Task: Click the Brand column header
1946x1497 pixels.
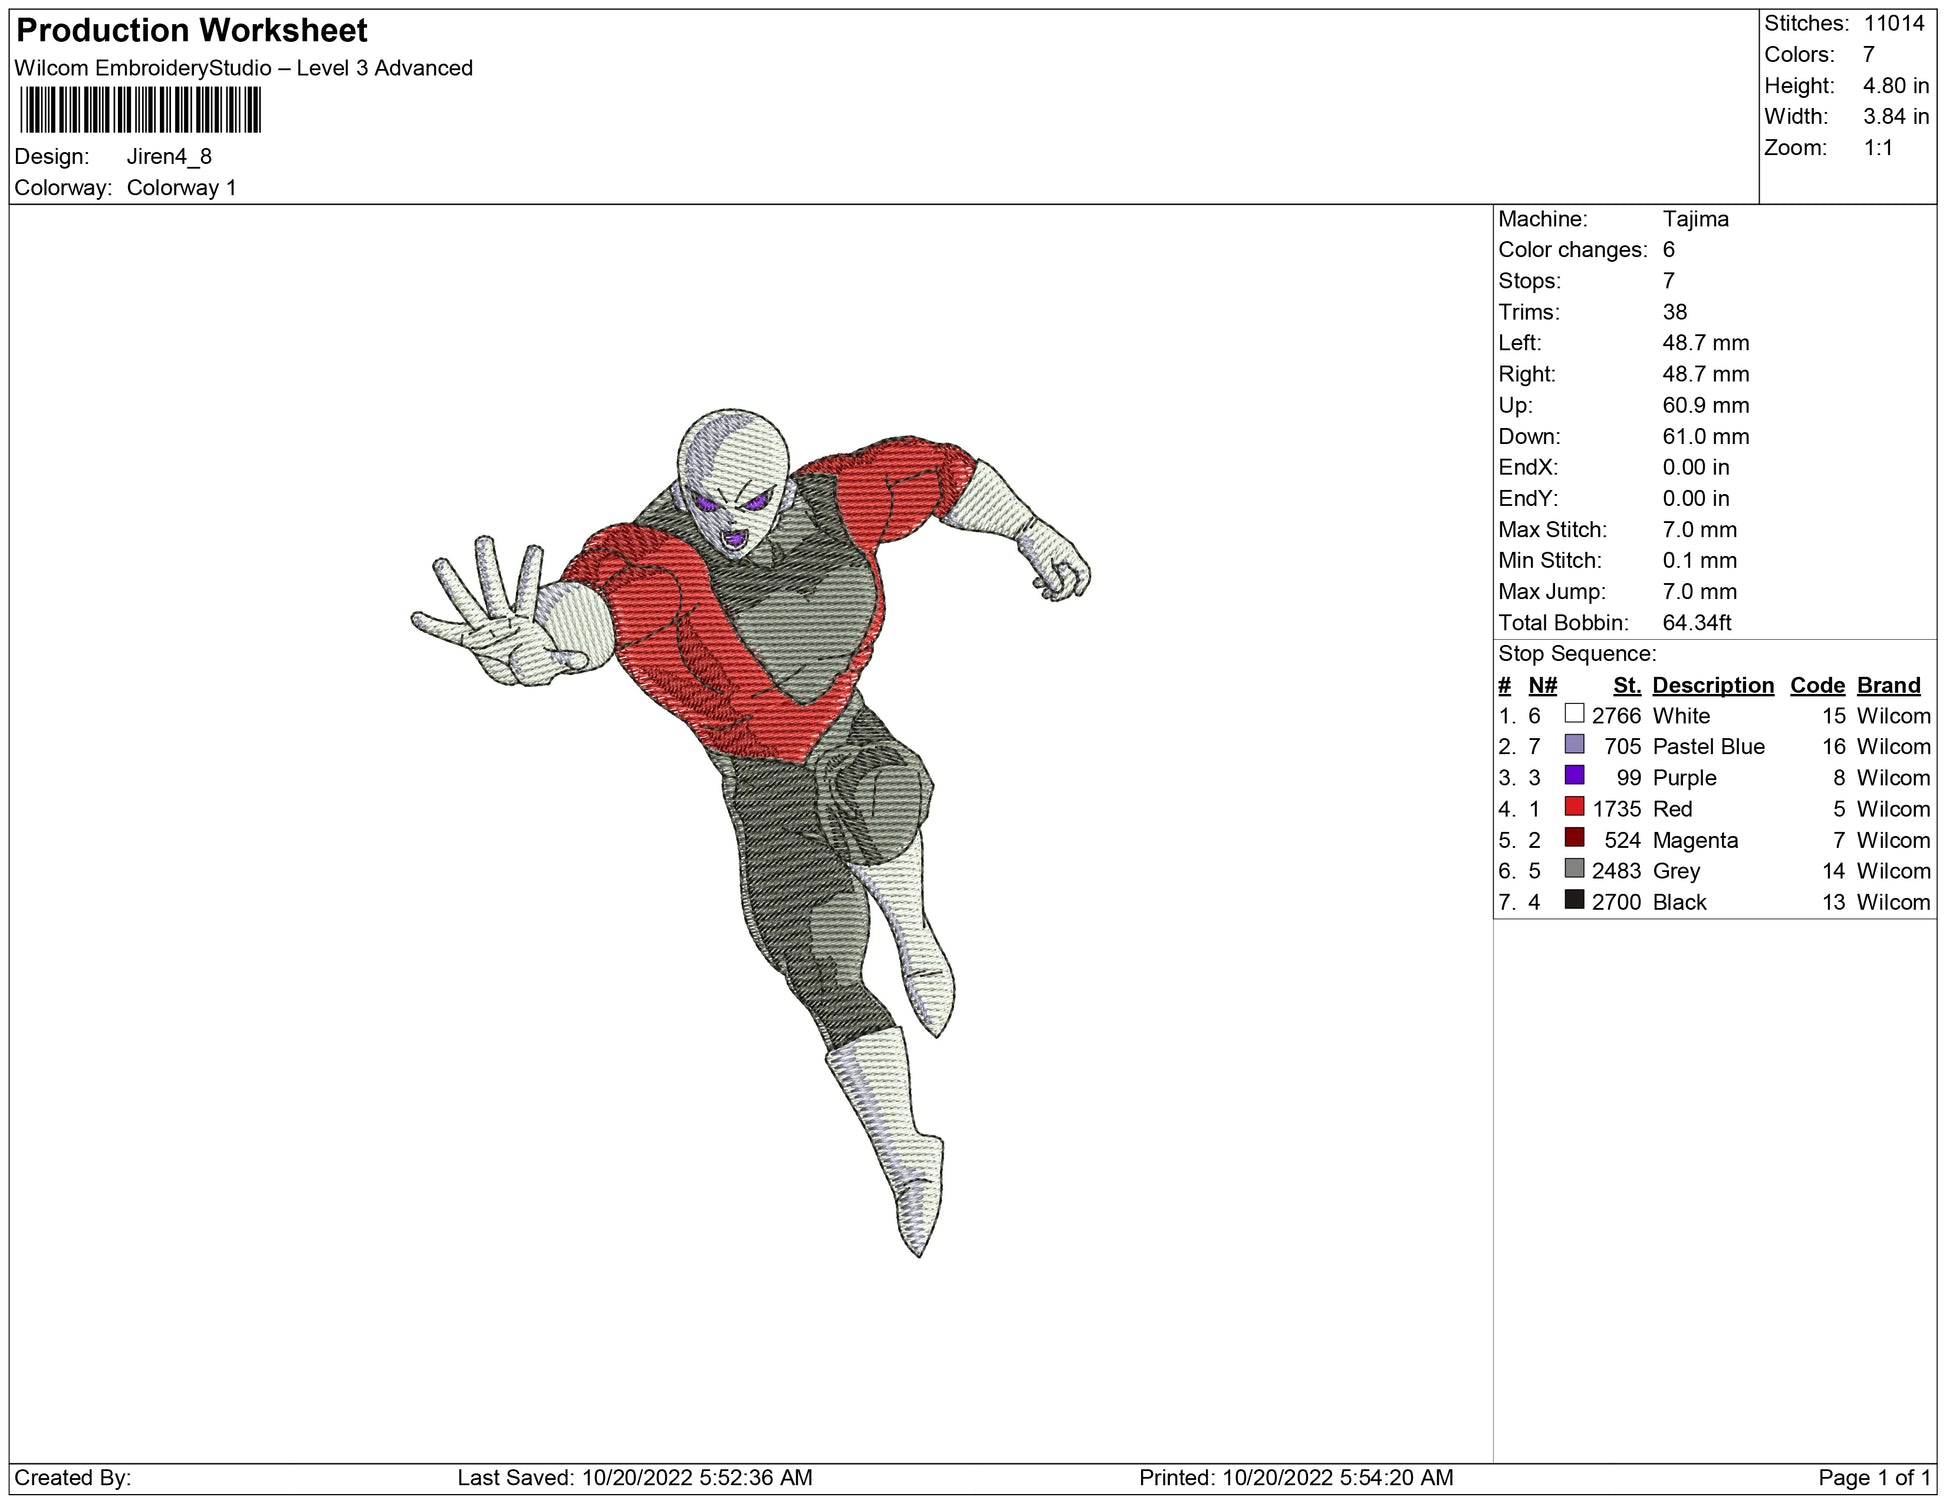Action: point(1888,685)
